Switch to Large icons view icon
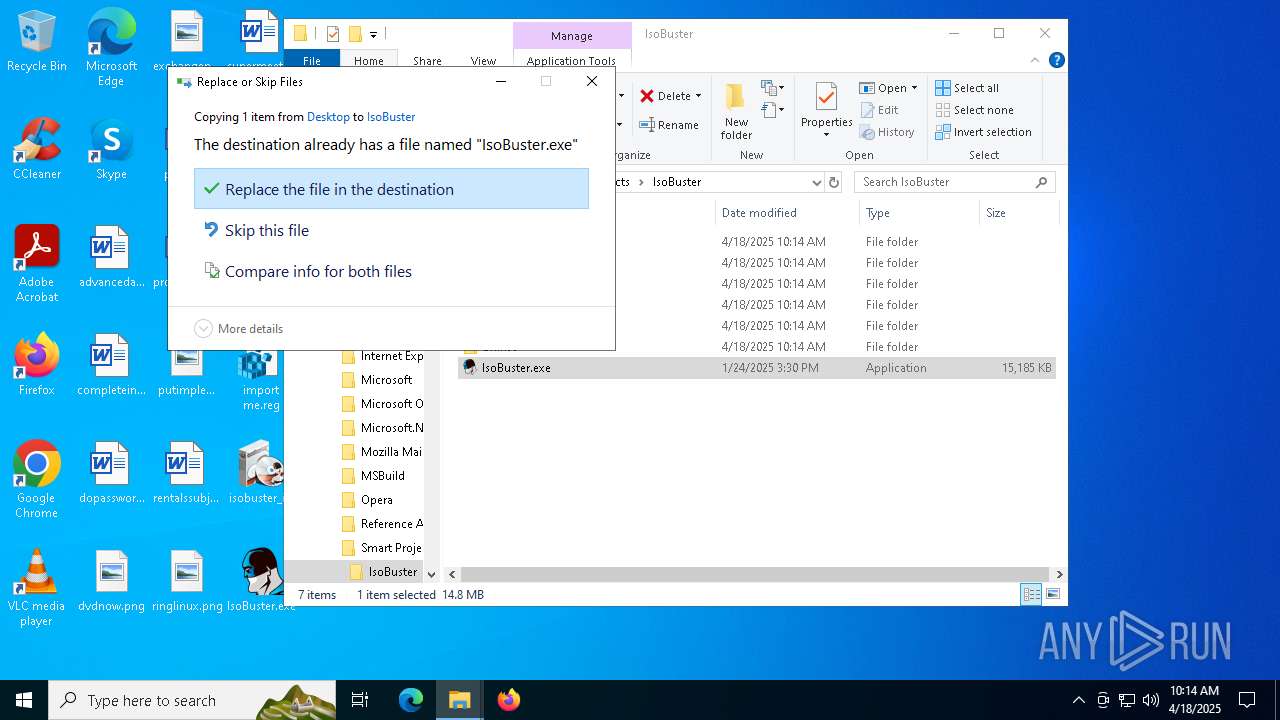The height and width of the screenshot is (720, 1280). [x=1052, y=594]
